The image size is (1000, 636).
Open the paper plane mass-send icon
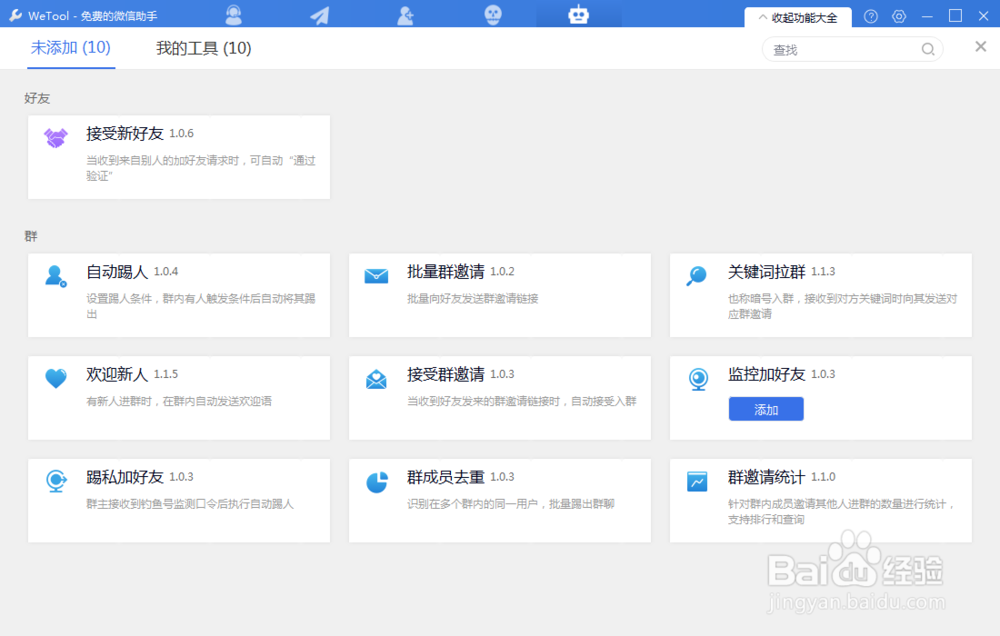(x=320, y=15)
